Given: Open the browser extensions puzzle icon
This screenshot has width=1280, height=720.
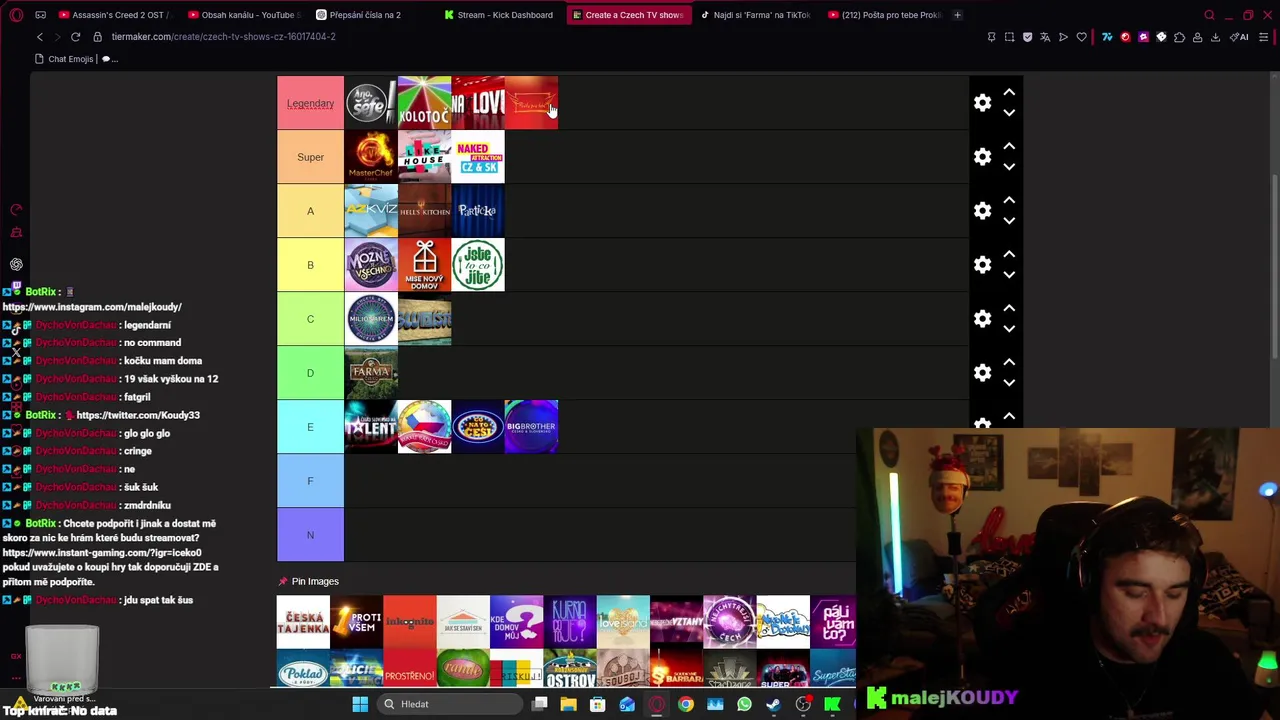Looking at the screenshot, I should (1179, 37).
